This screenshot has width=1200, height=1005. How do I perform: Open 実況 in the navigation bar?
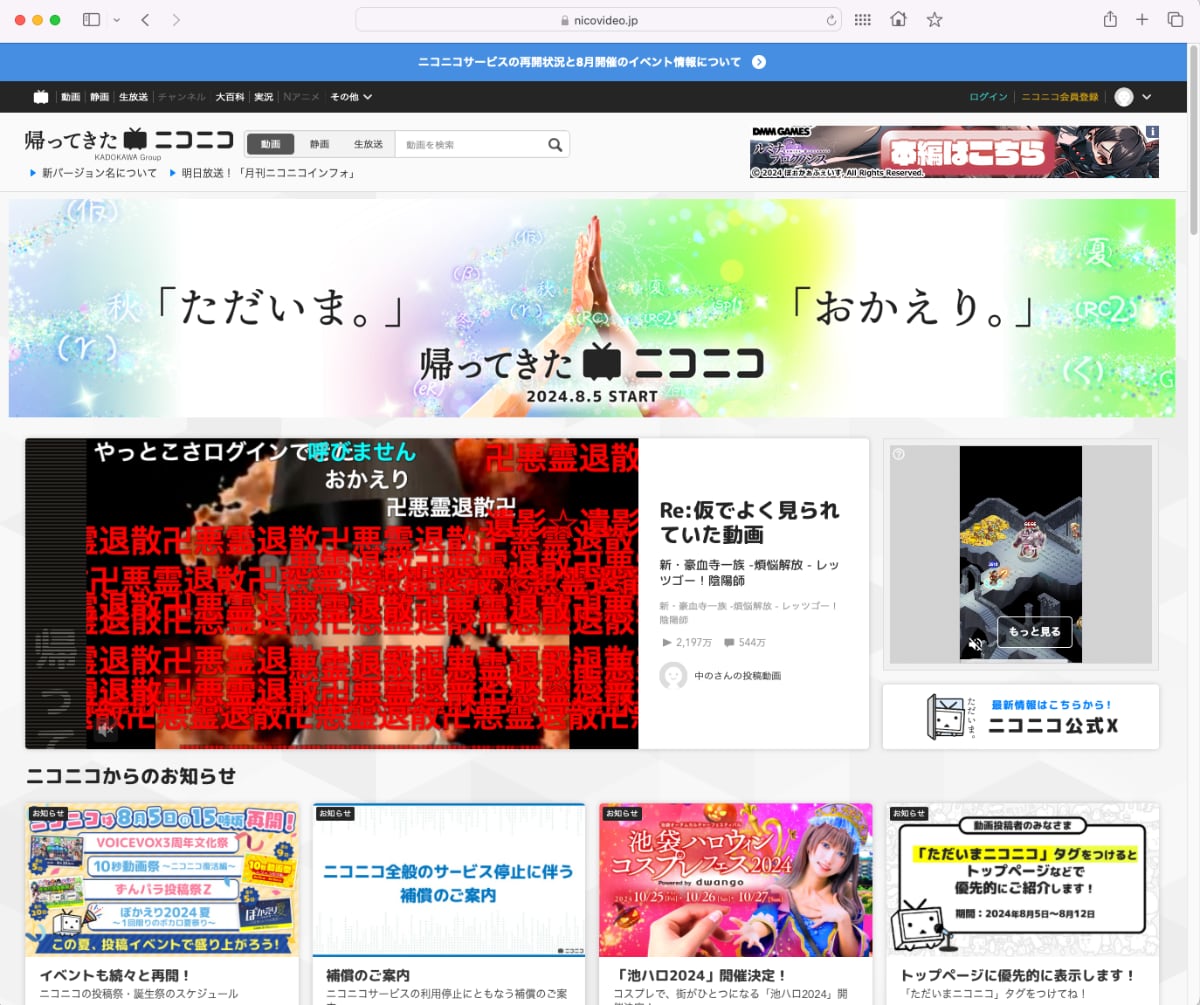tap(263, 97)
